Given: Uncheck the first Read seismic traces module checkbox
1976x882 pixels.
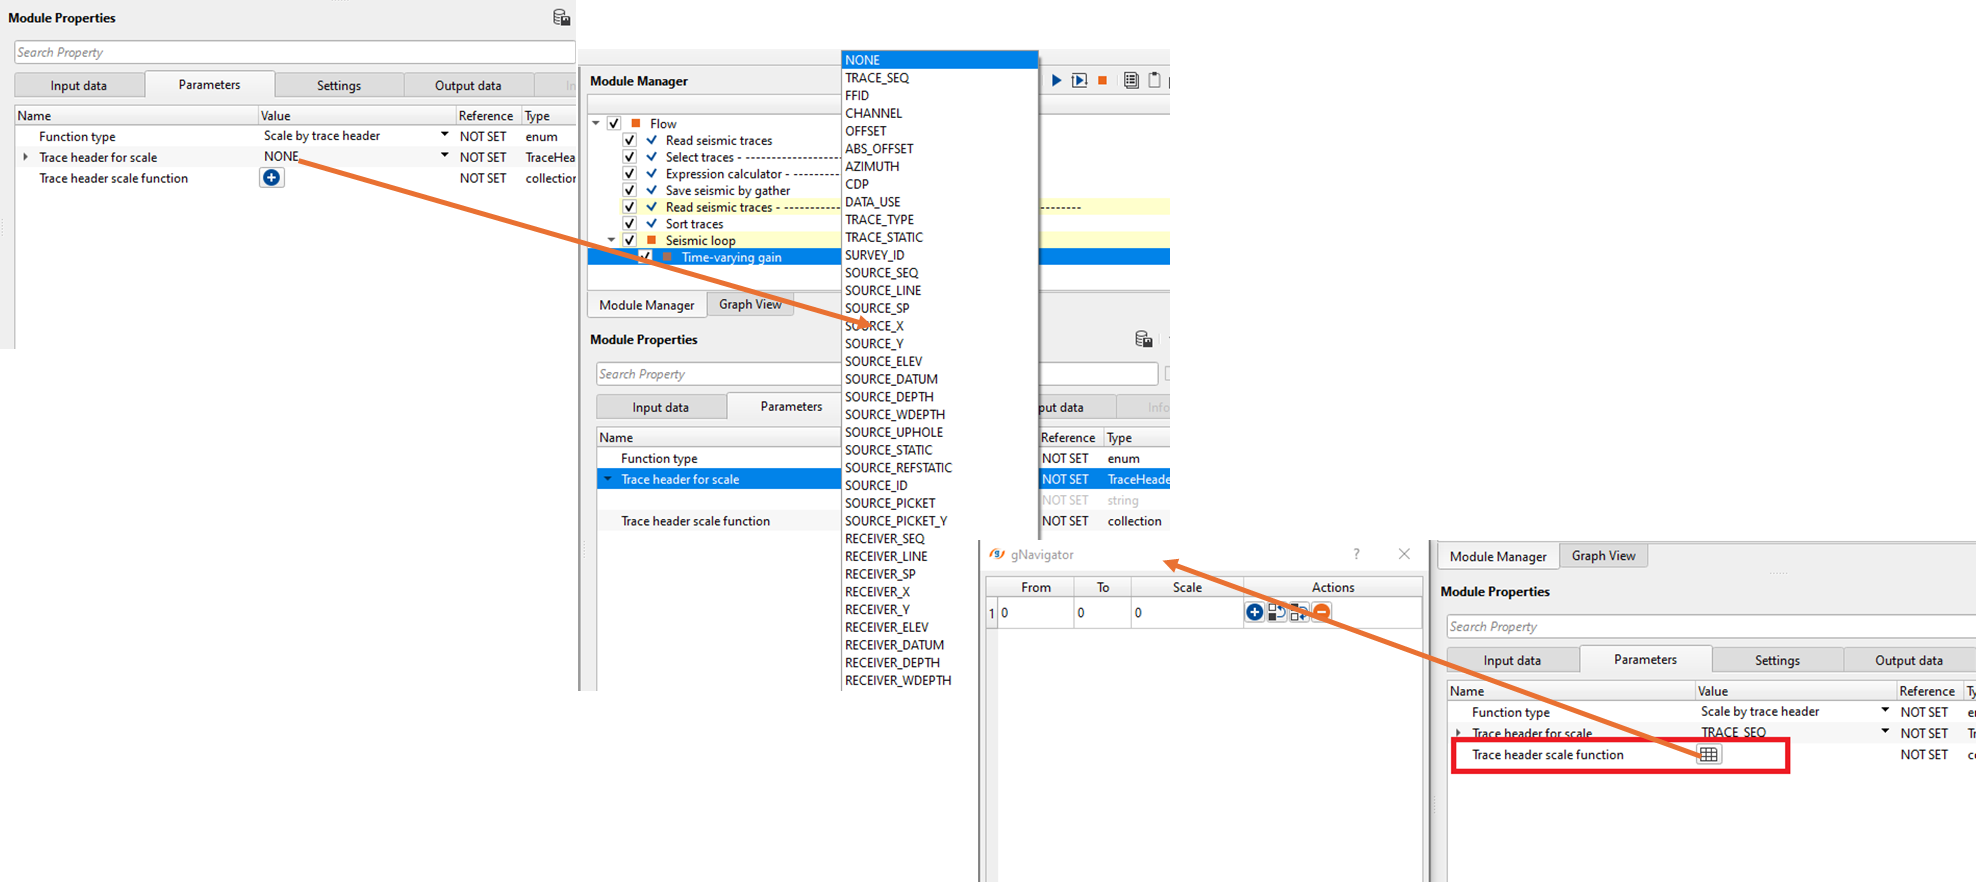Looking at the screenshot, I should coord(630,140).
